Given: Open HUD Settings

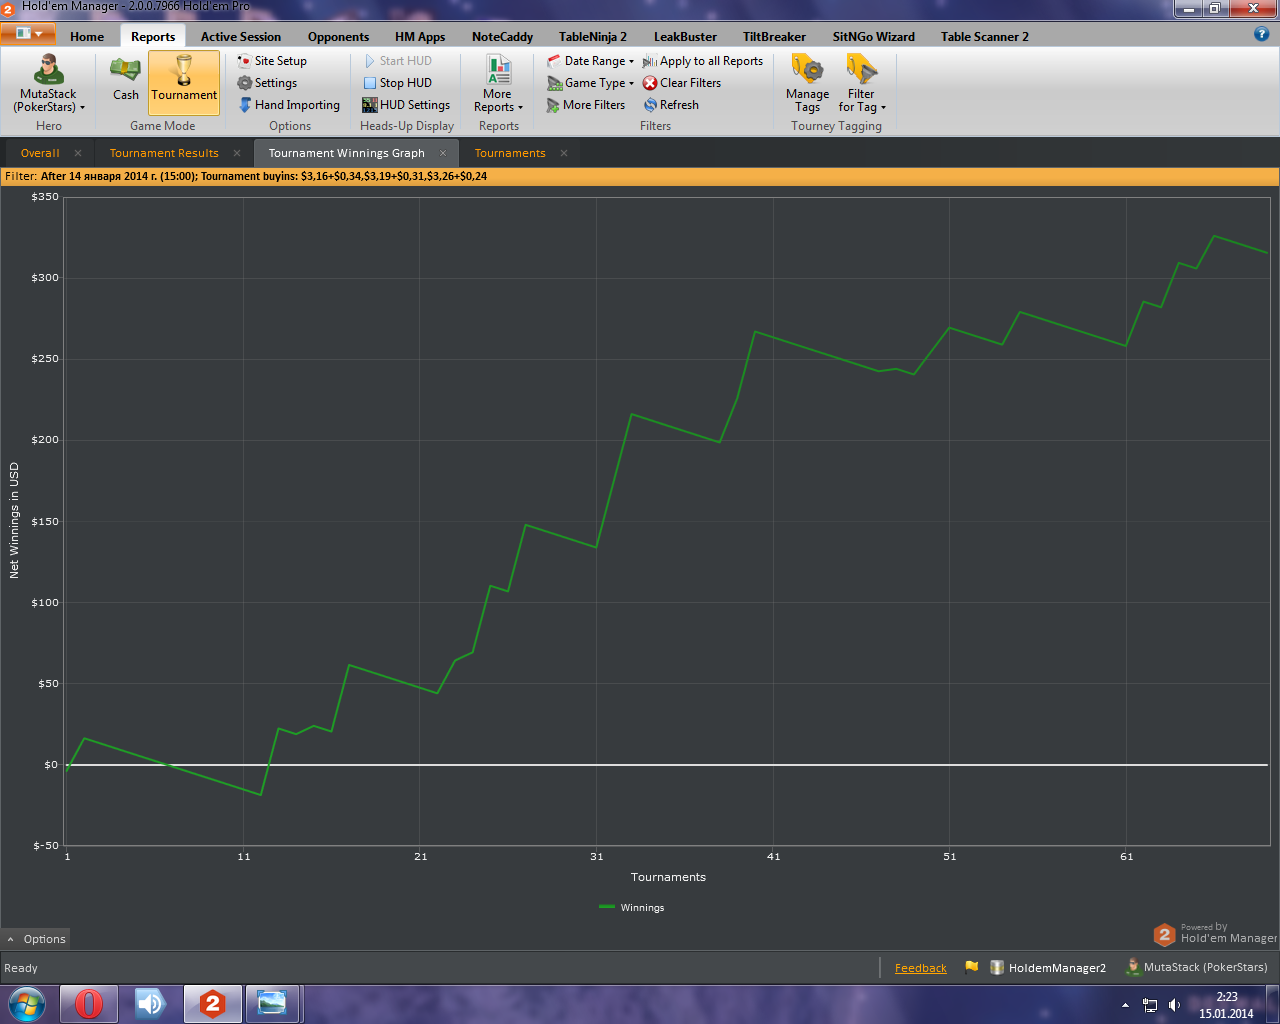Looking at the screenshot, I should pos(406,105).
